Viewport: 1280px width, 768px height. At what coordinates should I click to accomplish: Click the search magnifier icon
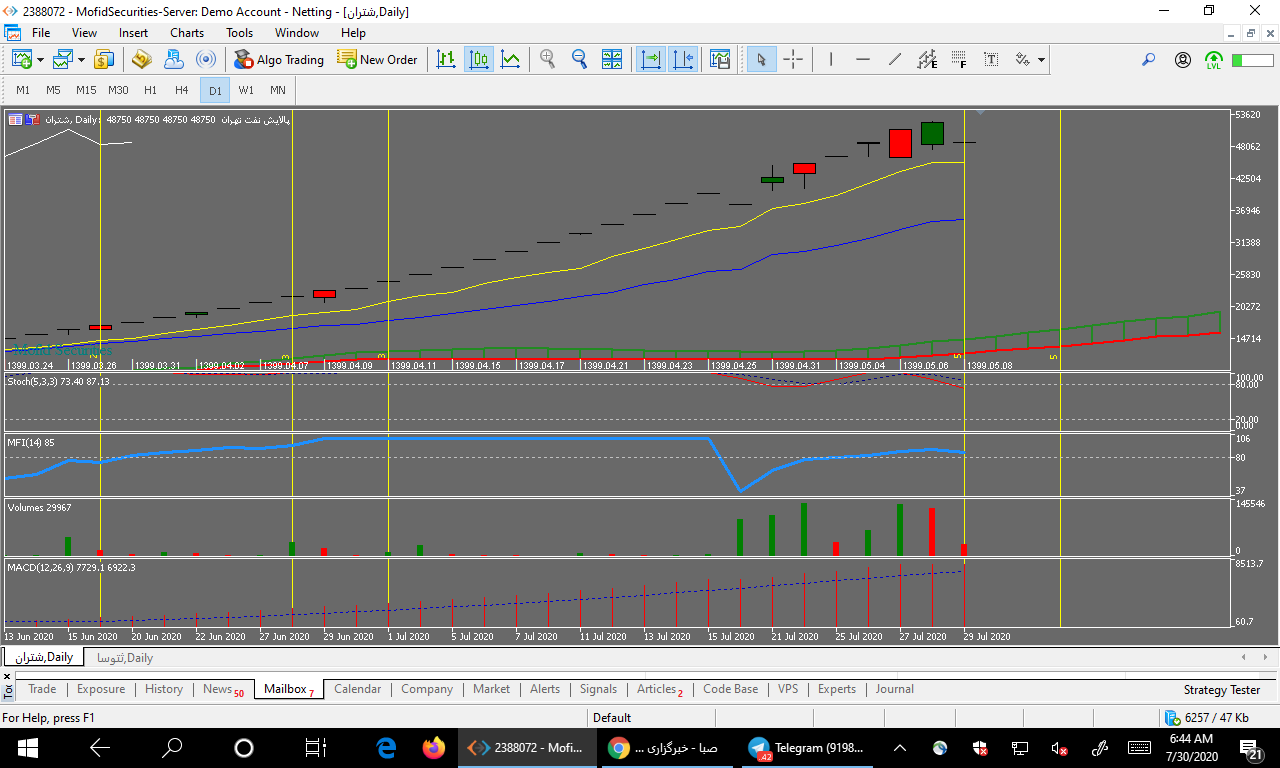pyautogui.click(x=1148, y=60)
